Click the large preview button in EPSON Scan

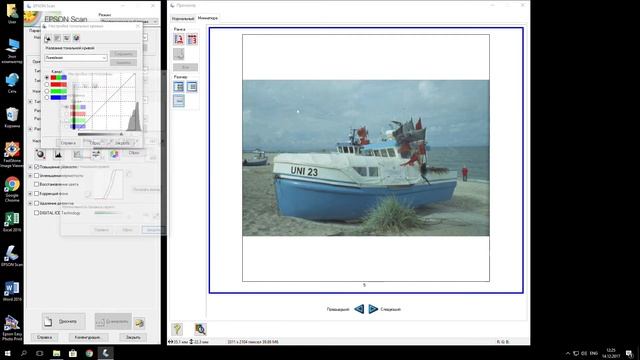(x=63, y=322)
